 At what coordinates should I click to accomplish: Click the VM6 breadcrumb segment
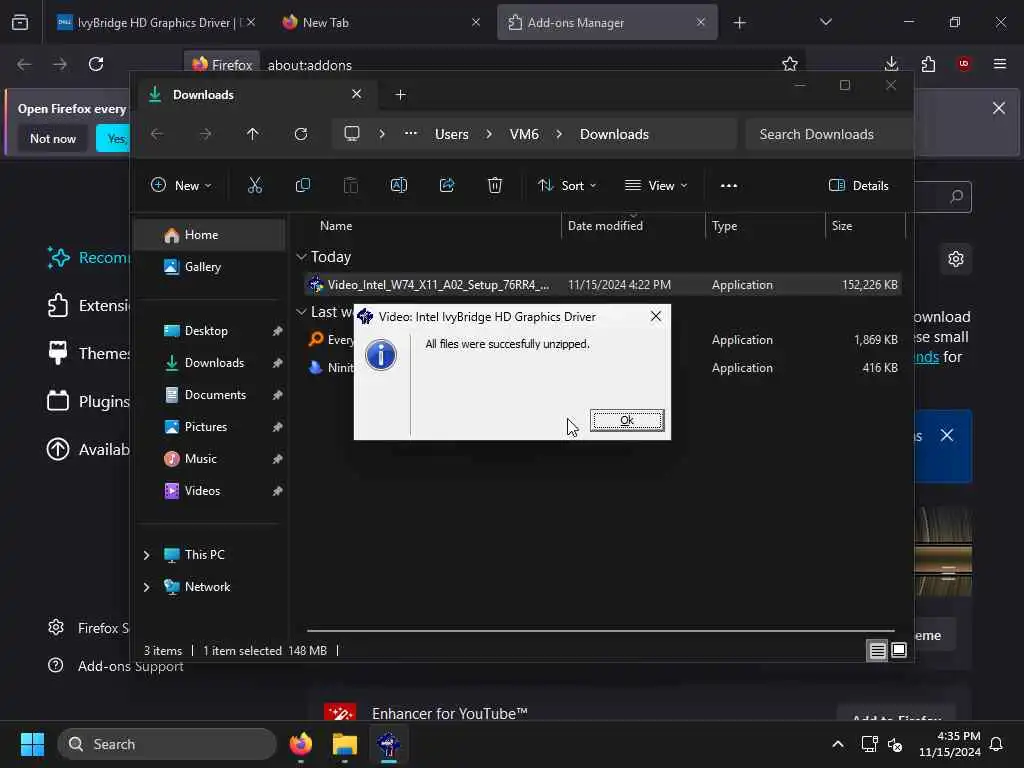(524, 134)
